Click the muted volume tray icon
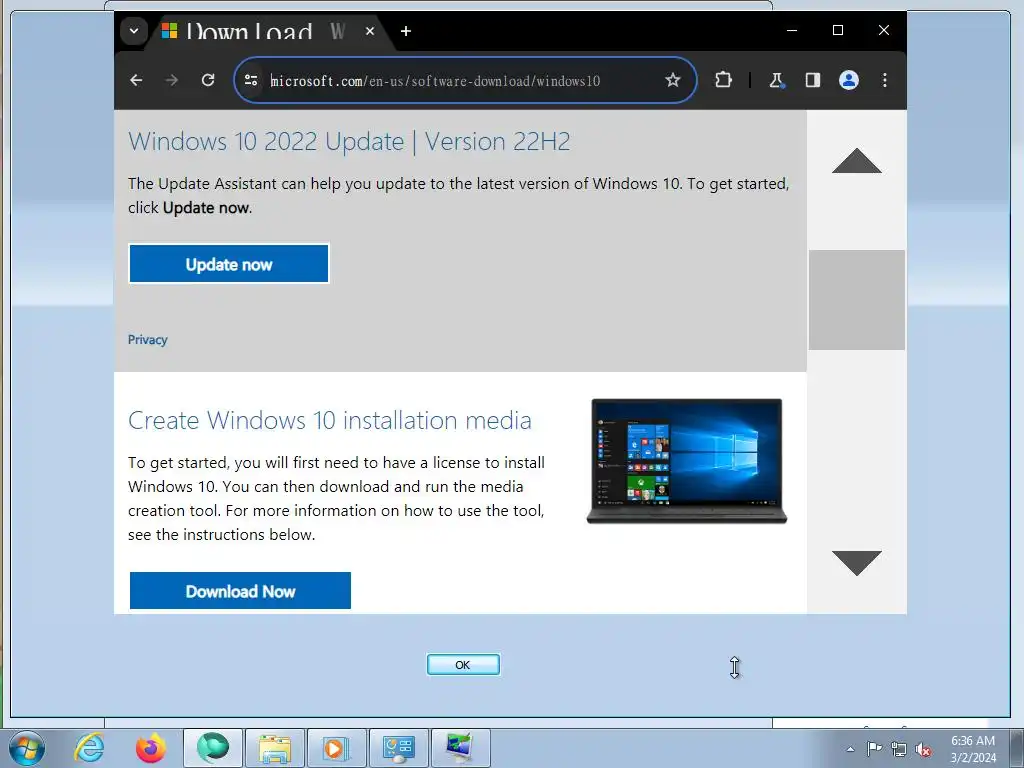 point(923,749)
